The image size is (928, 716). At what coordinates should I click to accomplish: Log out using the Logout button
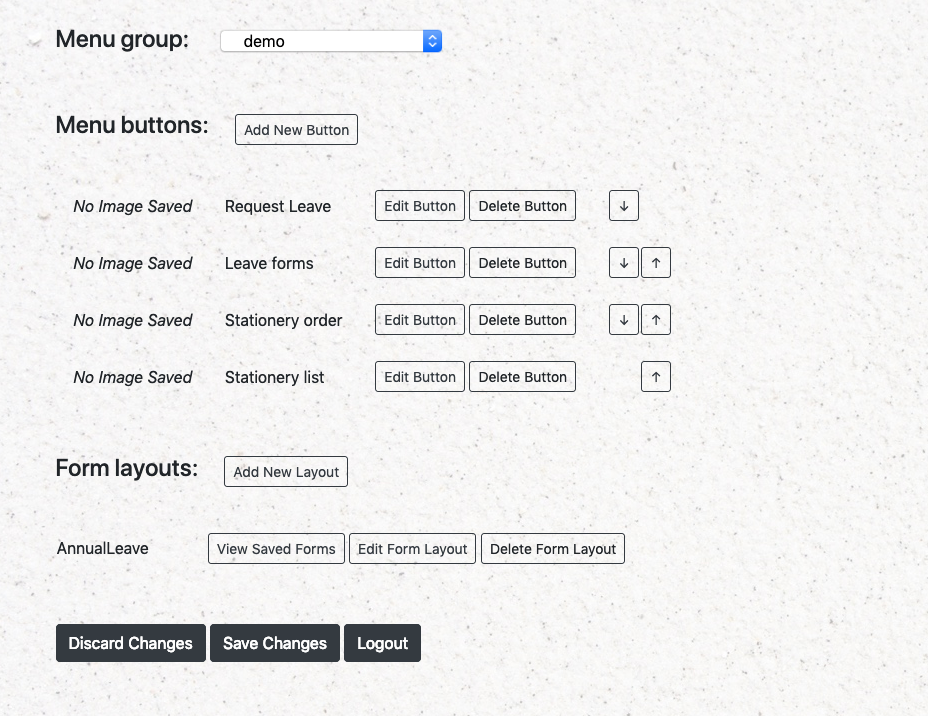(x=382, y=643)
